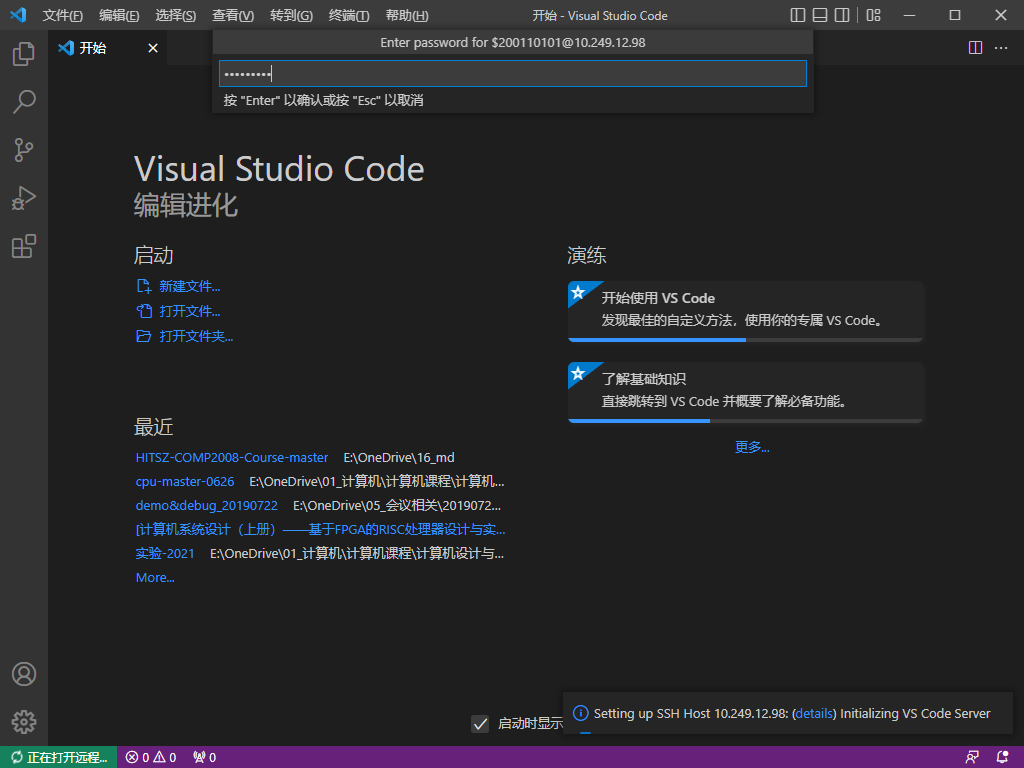This screenshot has width=1024, height=768.
Task: Open the Manage gear icon
Action: 24,721
